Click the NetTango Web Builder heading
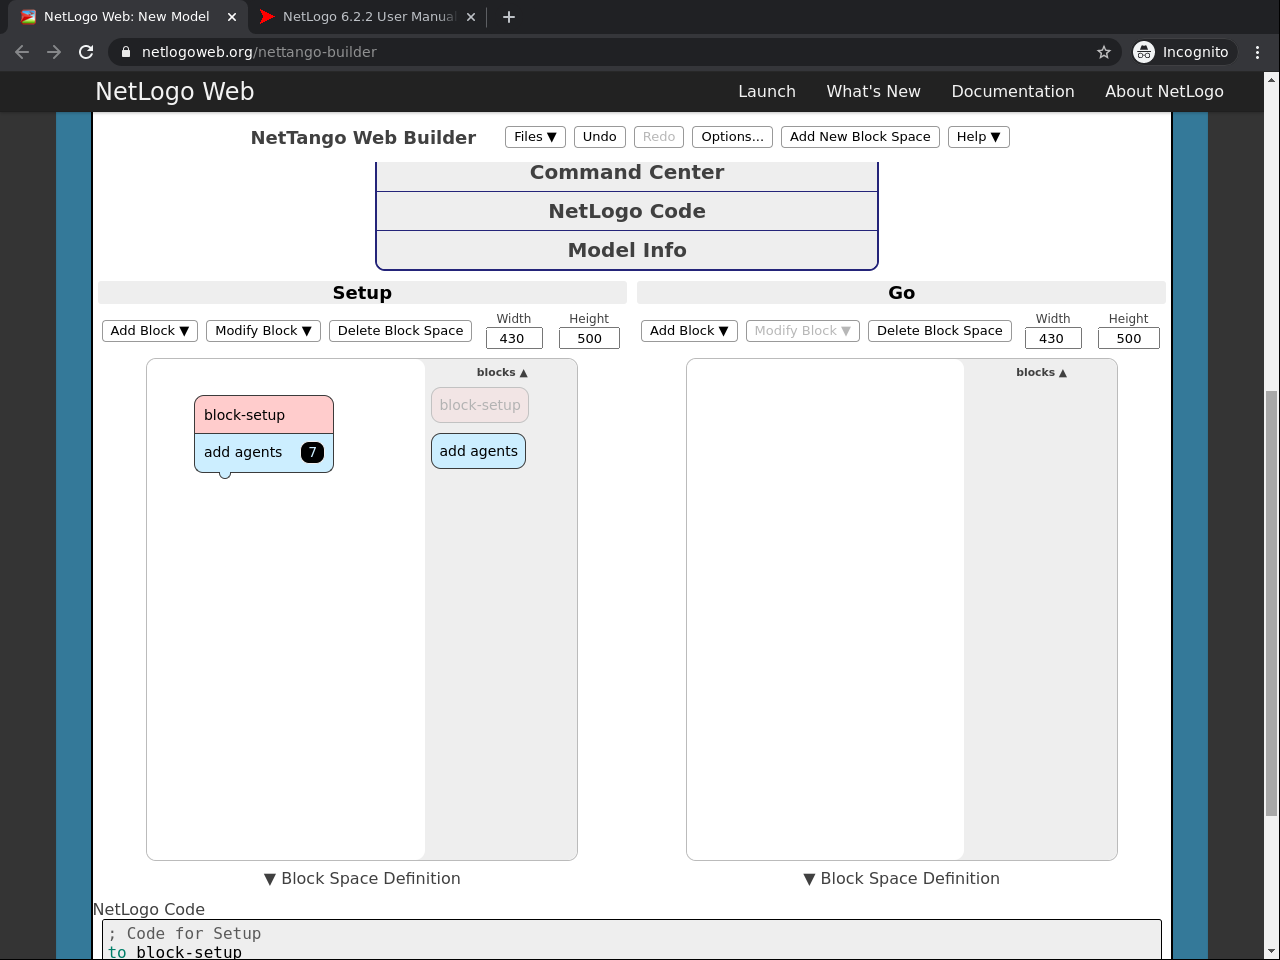The height and width of the screenshot is (960, 1280). pyautogui.click(x=363, y=138)
